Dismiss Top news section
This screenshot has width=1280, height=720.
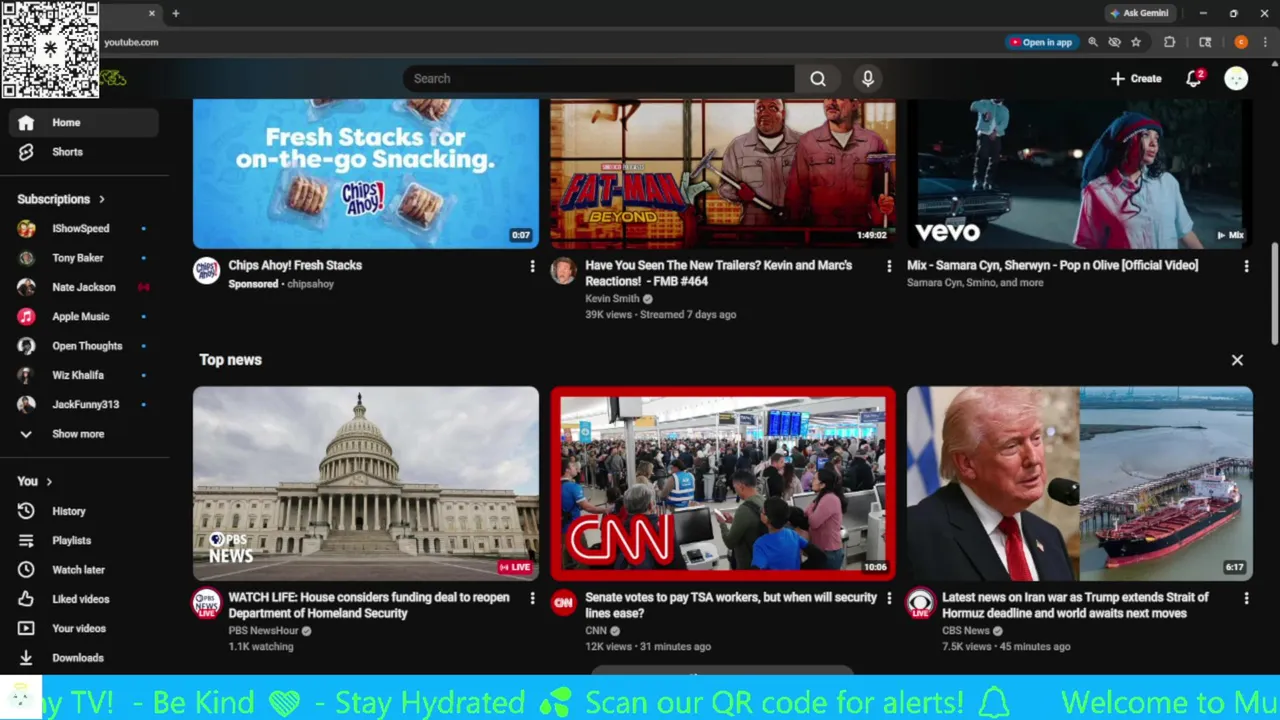coord(1237,360)
